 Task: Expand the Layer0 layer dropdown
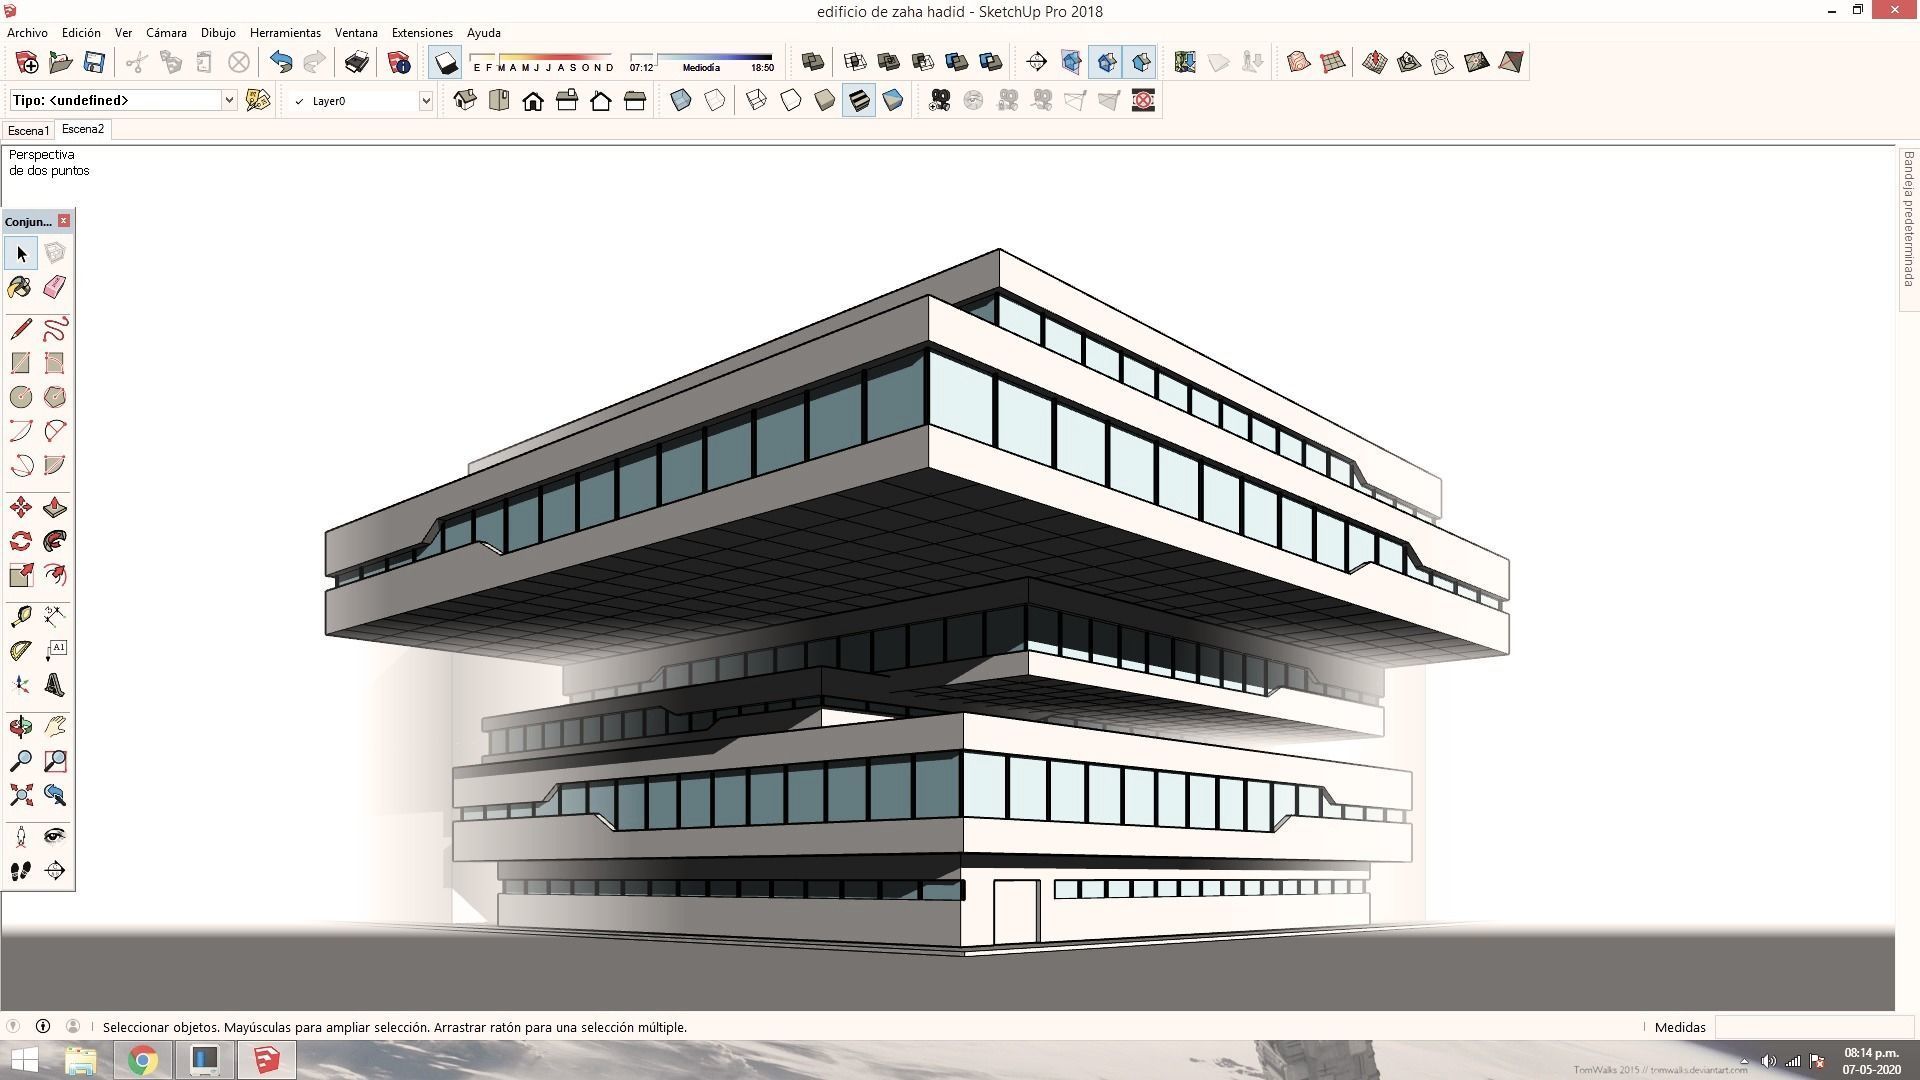(425, 100)
